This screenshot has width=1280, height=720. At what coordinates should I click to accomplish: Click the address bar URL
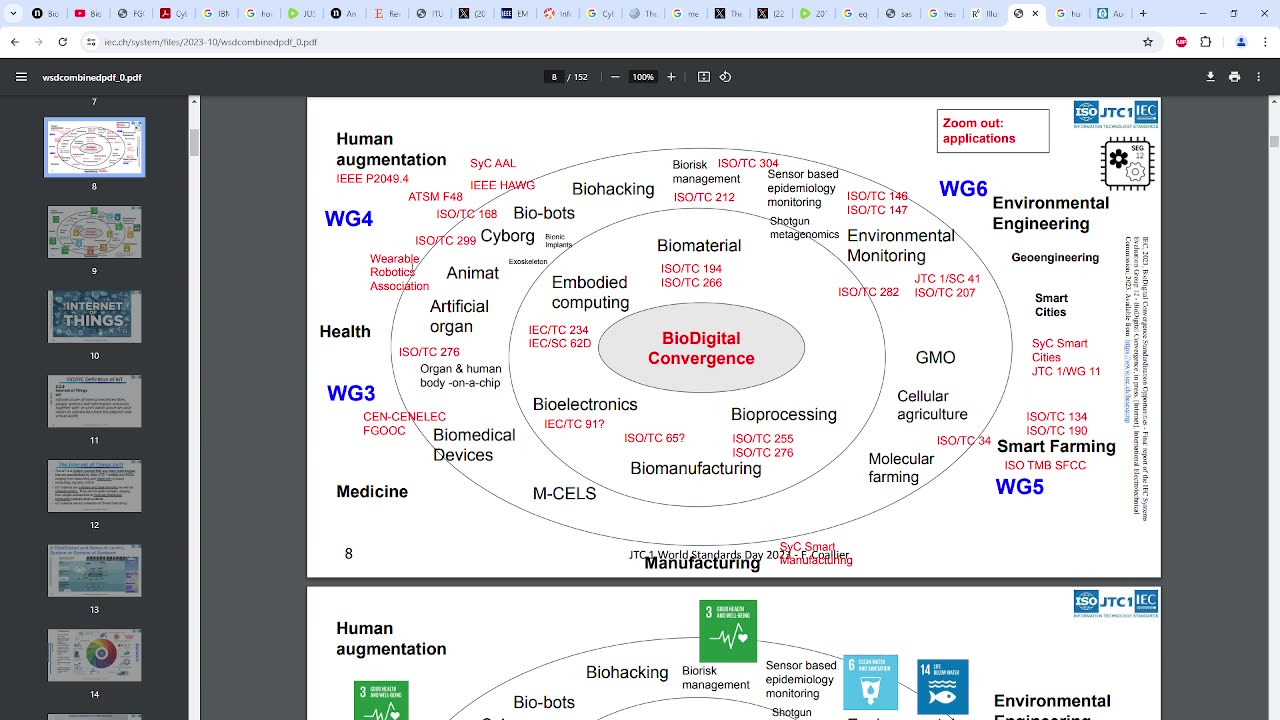coord(211,42)
